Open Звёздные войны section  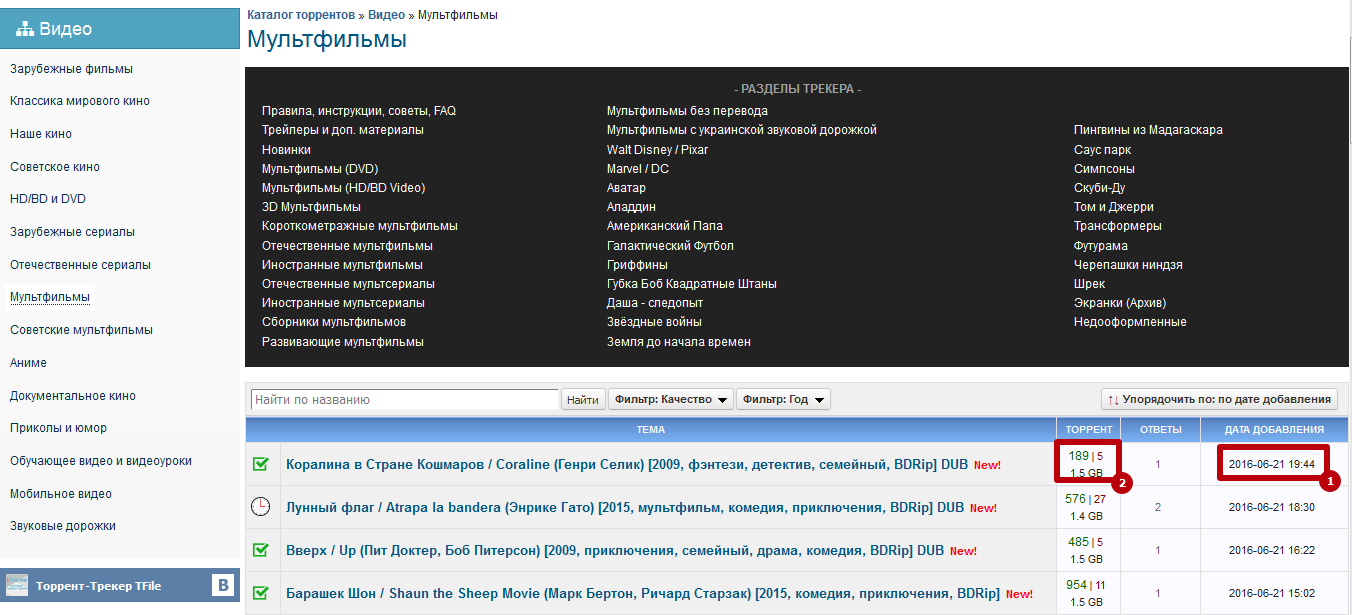[x=654, y=322]
